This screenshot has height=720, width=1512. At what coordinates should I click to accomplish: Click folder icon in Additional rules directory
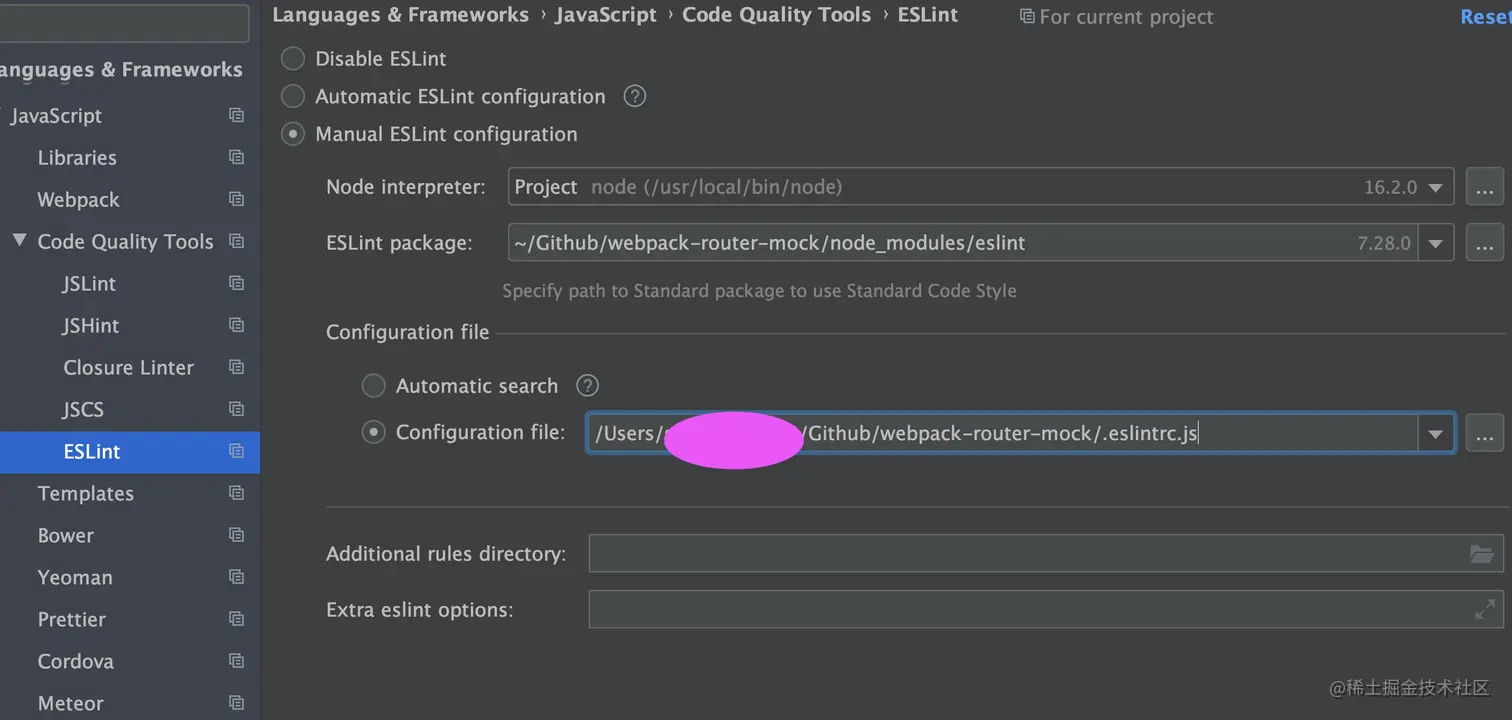pos(1481,553)
